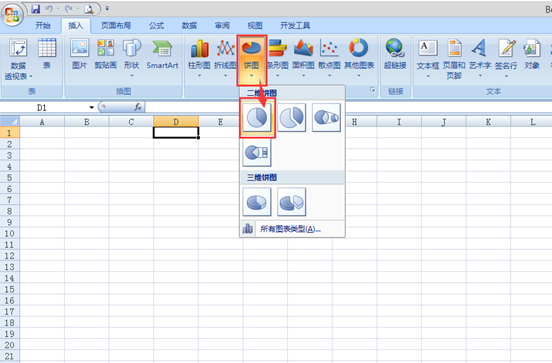Select the 2-D pie chart type
This screenshot has width=552, height=363.
pyautogui.click(x=257, y=117)
